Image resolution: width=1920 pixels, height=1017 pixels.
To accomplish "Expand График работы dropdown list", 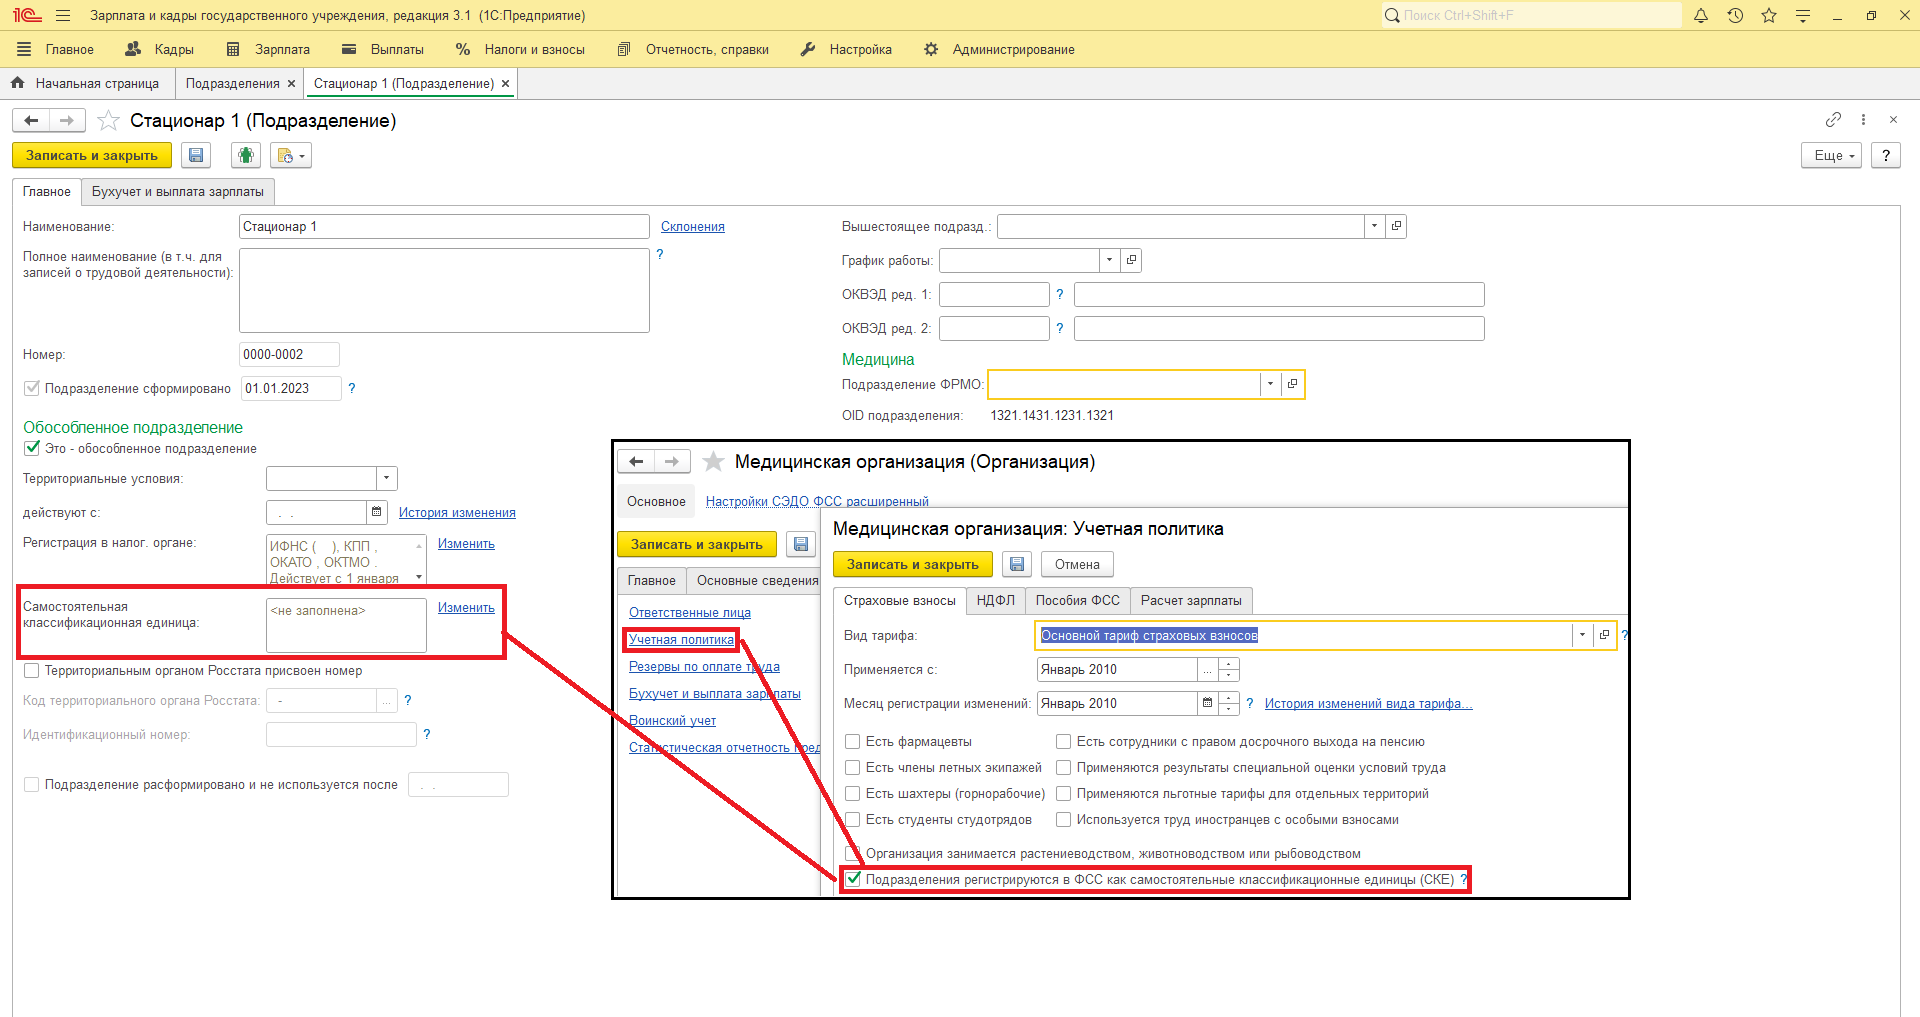I will (1110, 260).
